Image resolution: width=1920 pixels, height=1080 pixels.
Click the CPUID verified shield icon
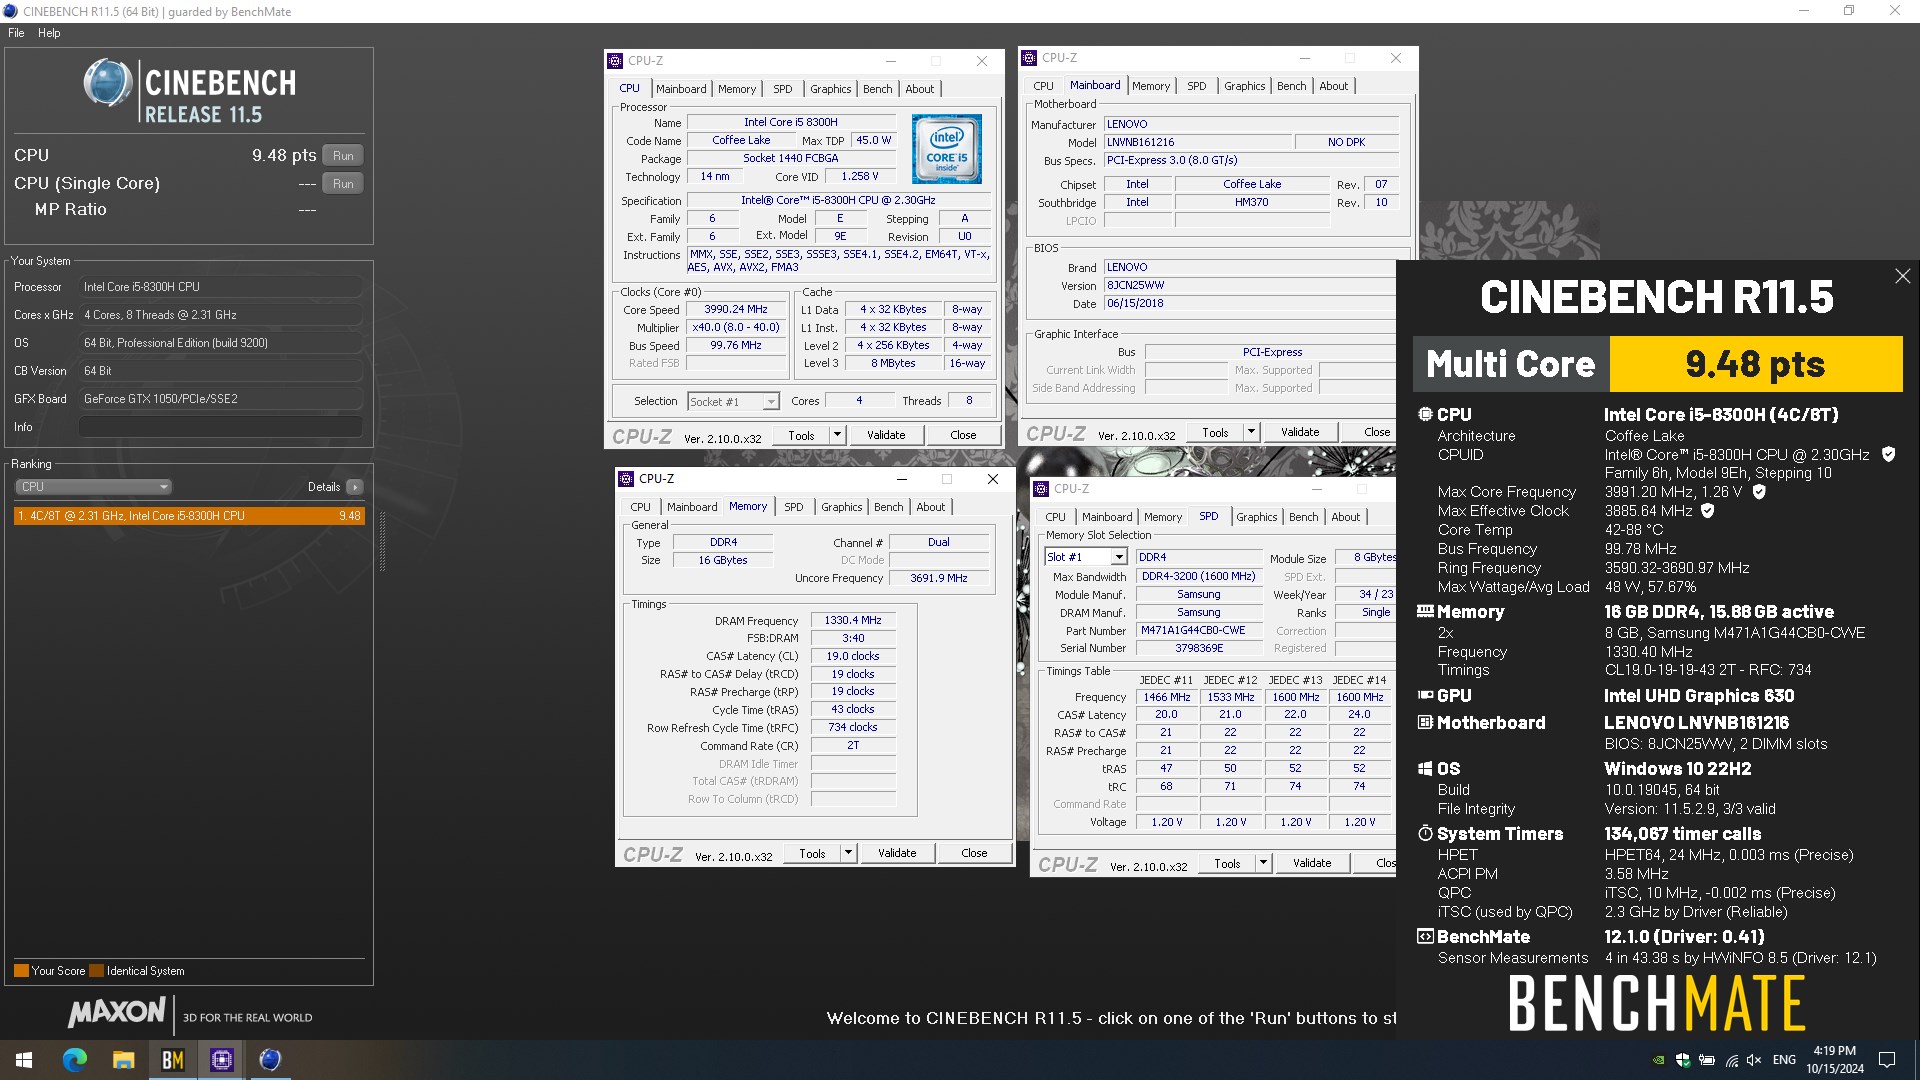1888,454
